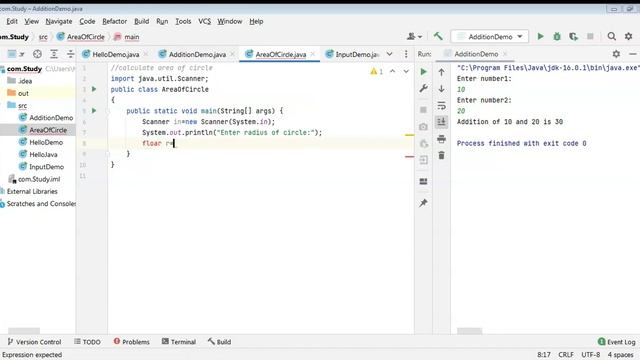Collapse all in Project panel
Image resolution: width=640 pixels, height=360 pixels.
tap(70, 54)
